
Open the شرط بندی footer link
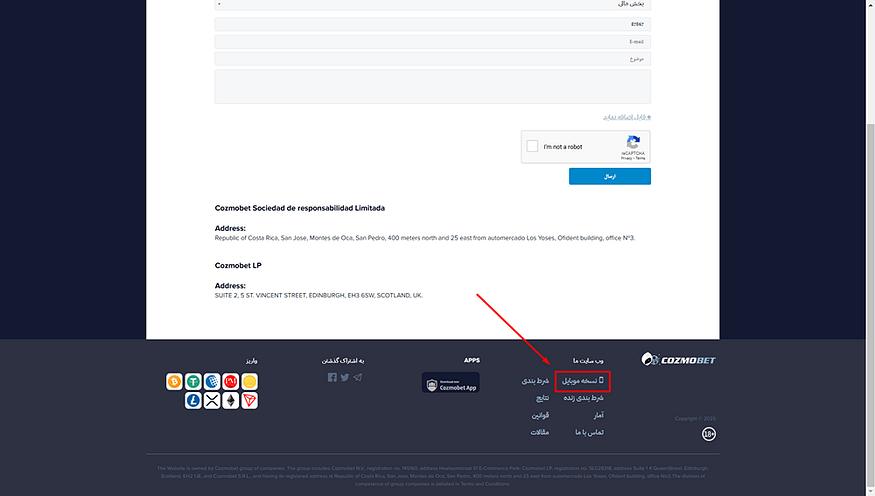(x=535, y=381)
